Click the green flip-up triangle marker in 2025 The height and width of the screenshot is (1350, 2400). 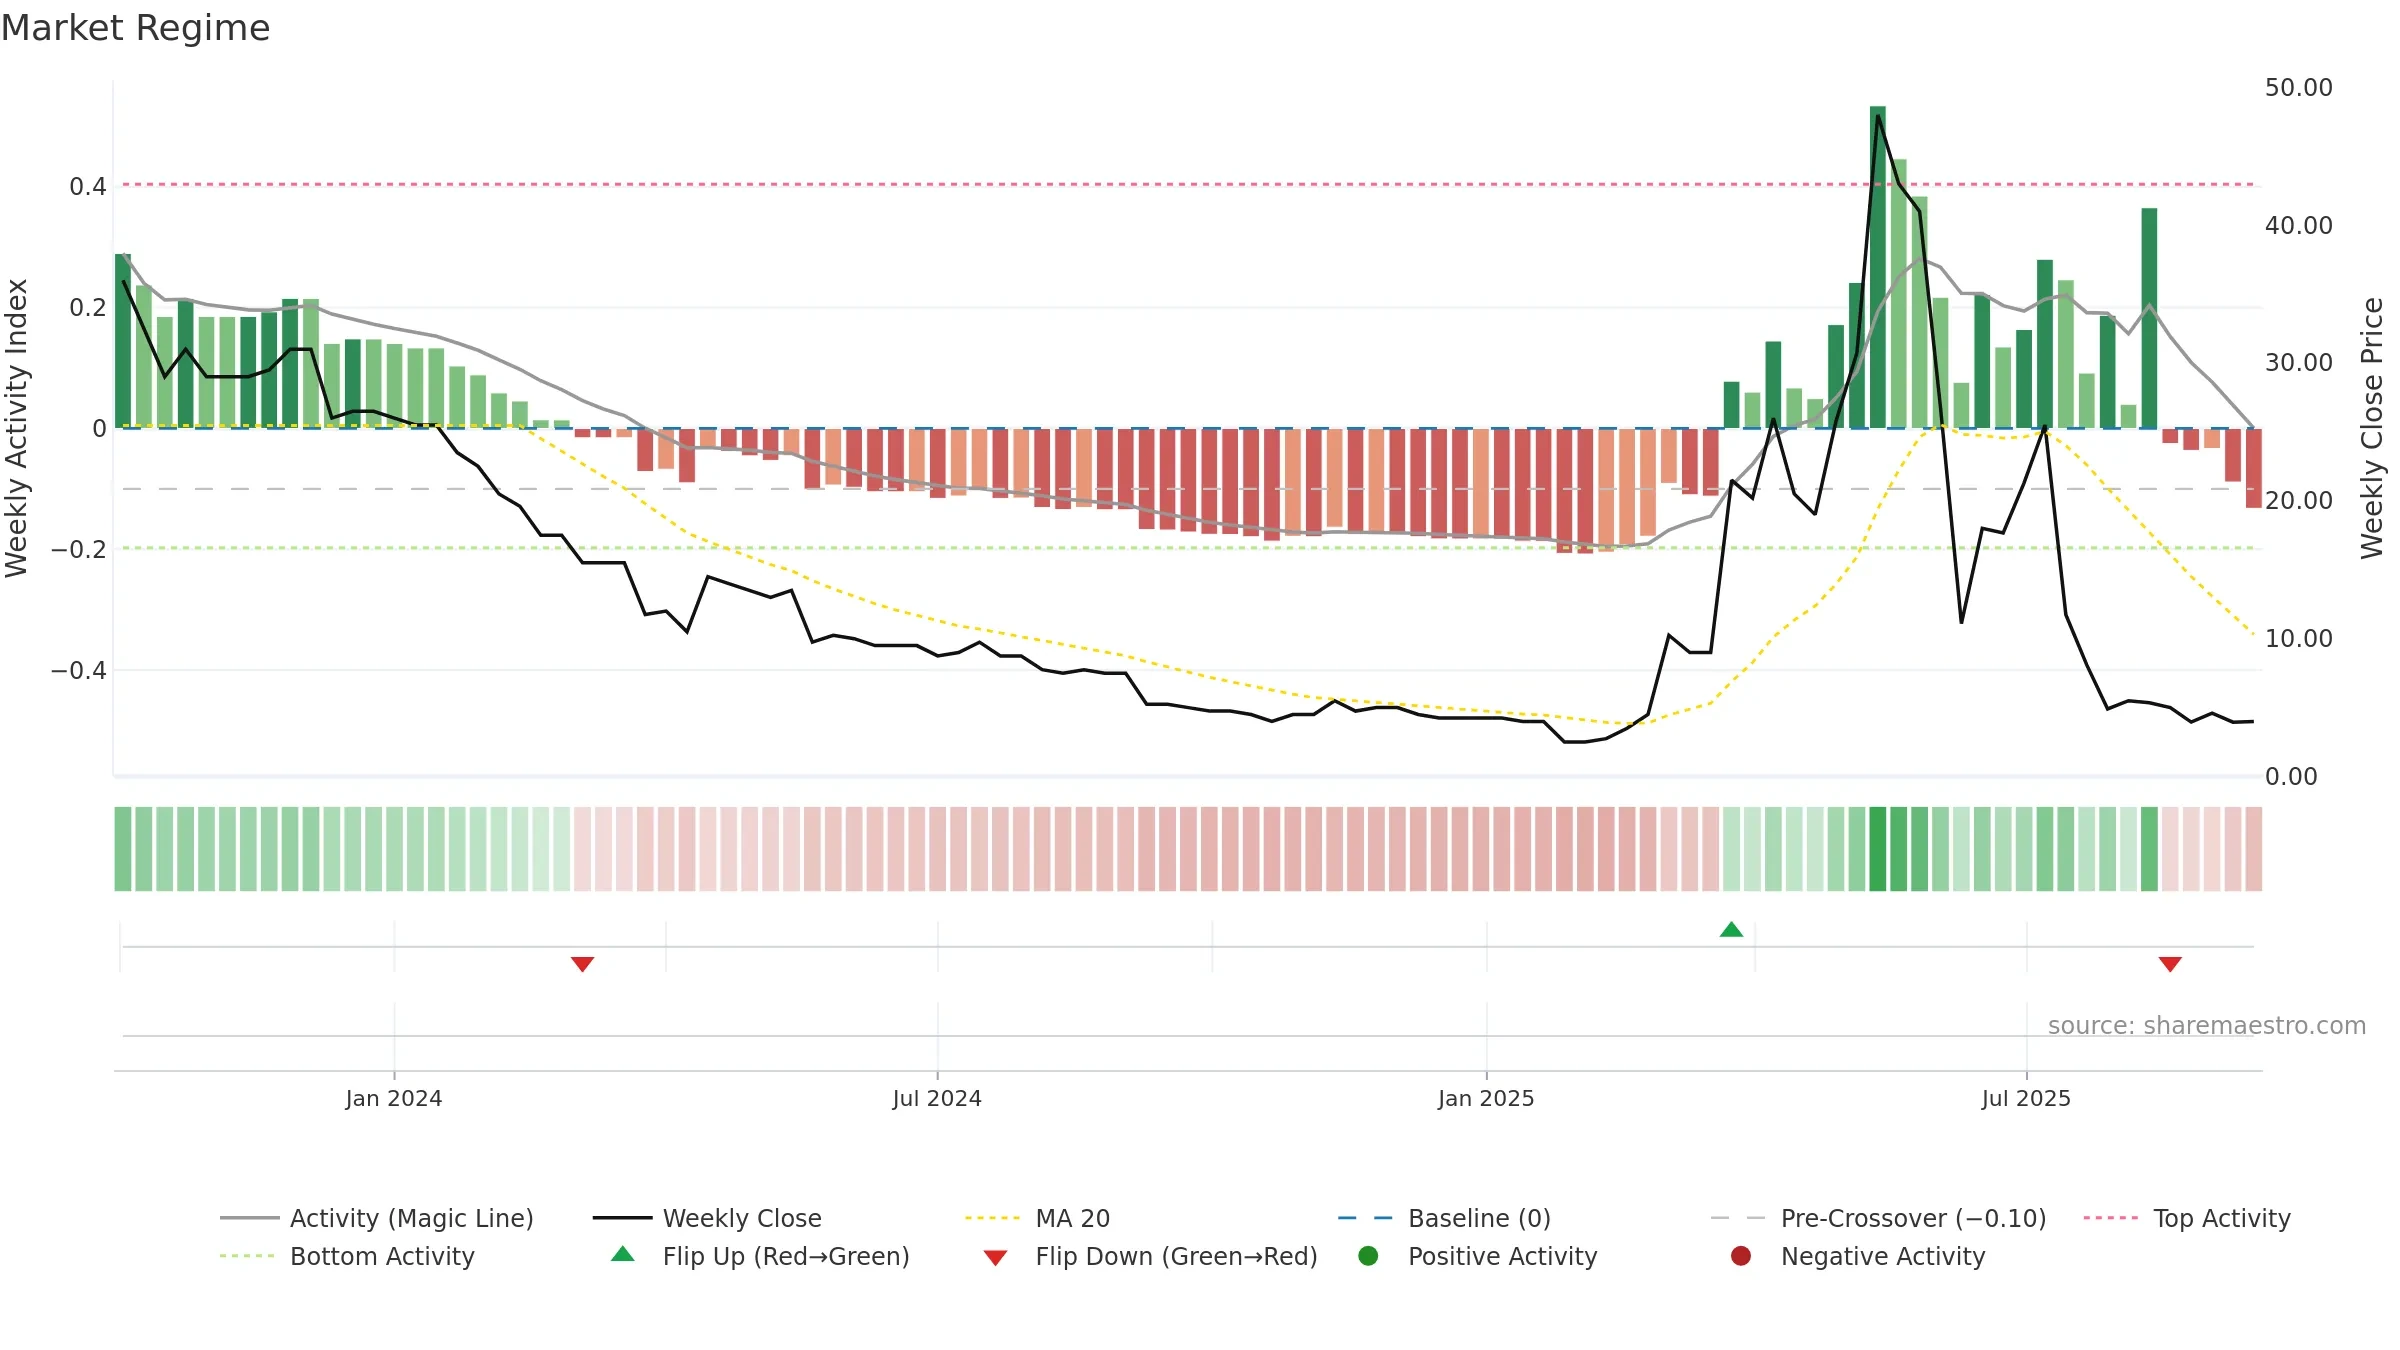pyautogui.click(x=1732, y=930)
